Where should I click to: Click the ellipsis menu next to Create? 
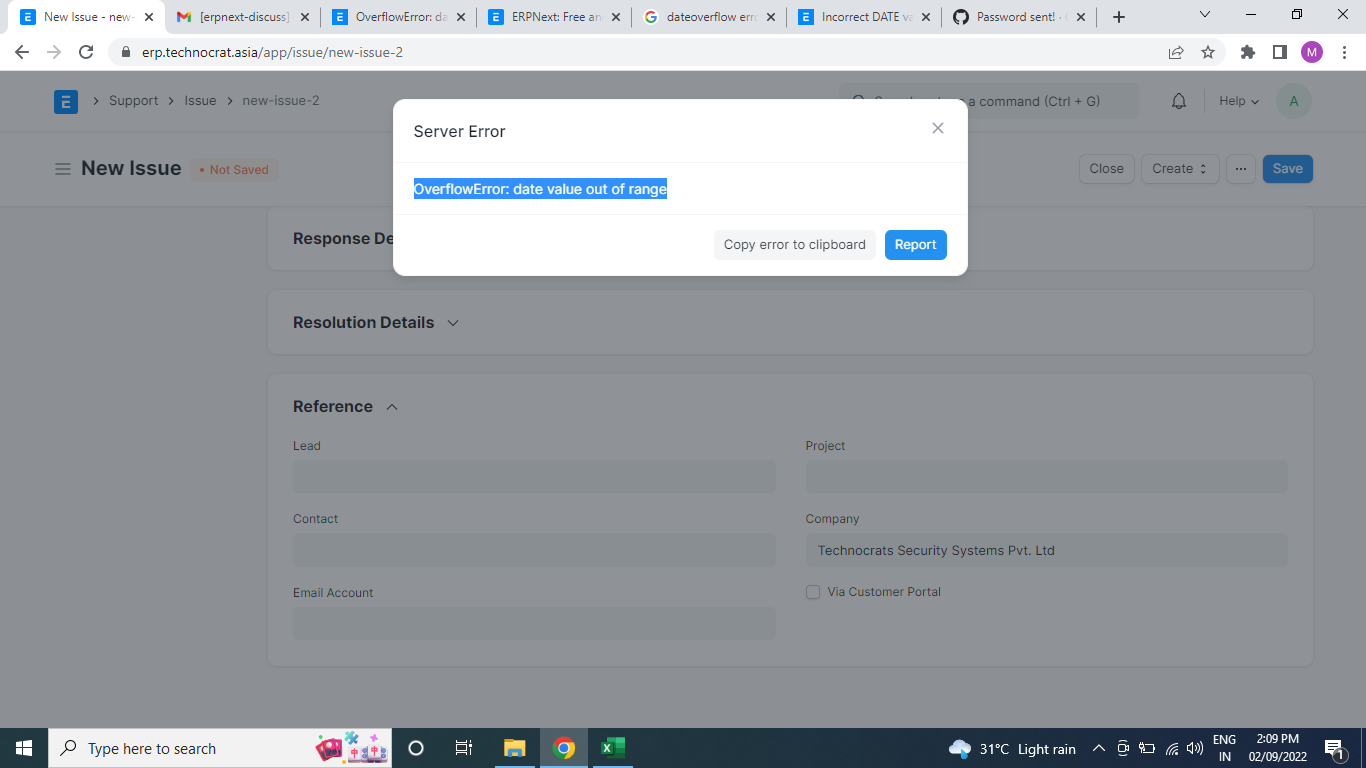click(x=1240, y=168)
